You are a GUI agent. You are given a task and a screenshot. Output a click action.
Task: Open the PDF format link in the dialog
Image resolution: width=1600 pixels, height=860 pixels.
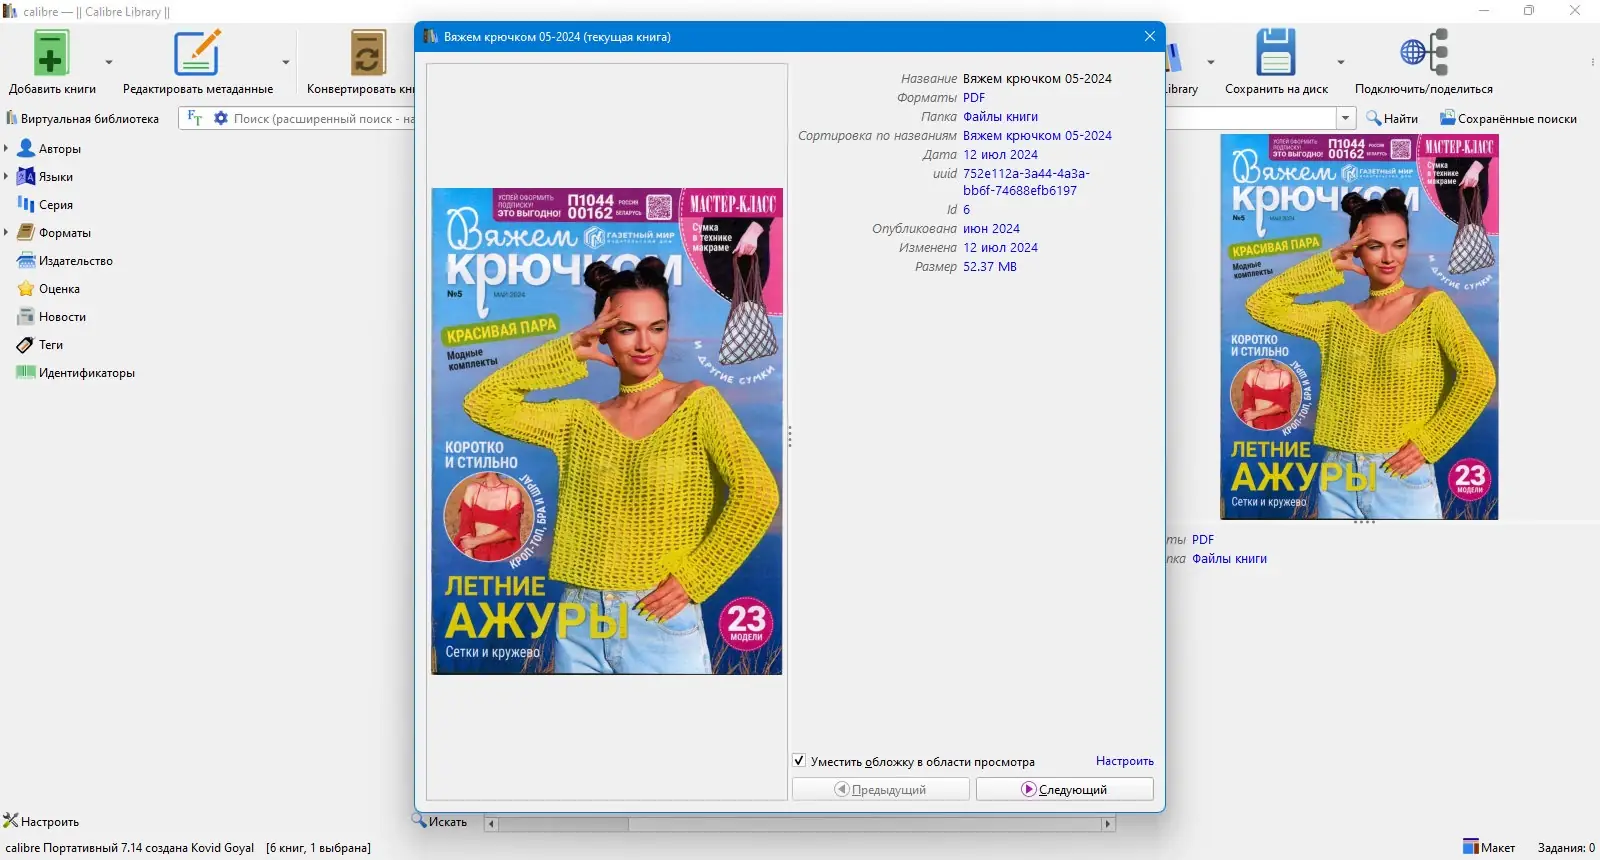tap(974, 98)
